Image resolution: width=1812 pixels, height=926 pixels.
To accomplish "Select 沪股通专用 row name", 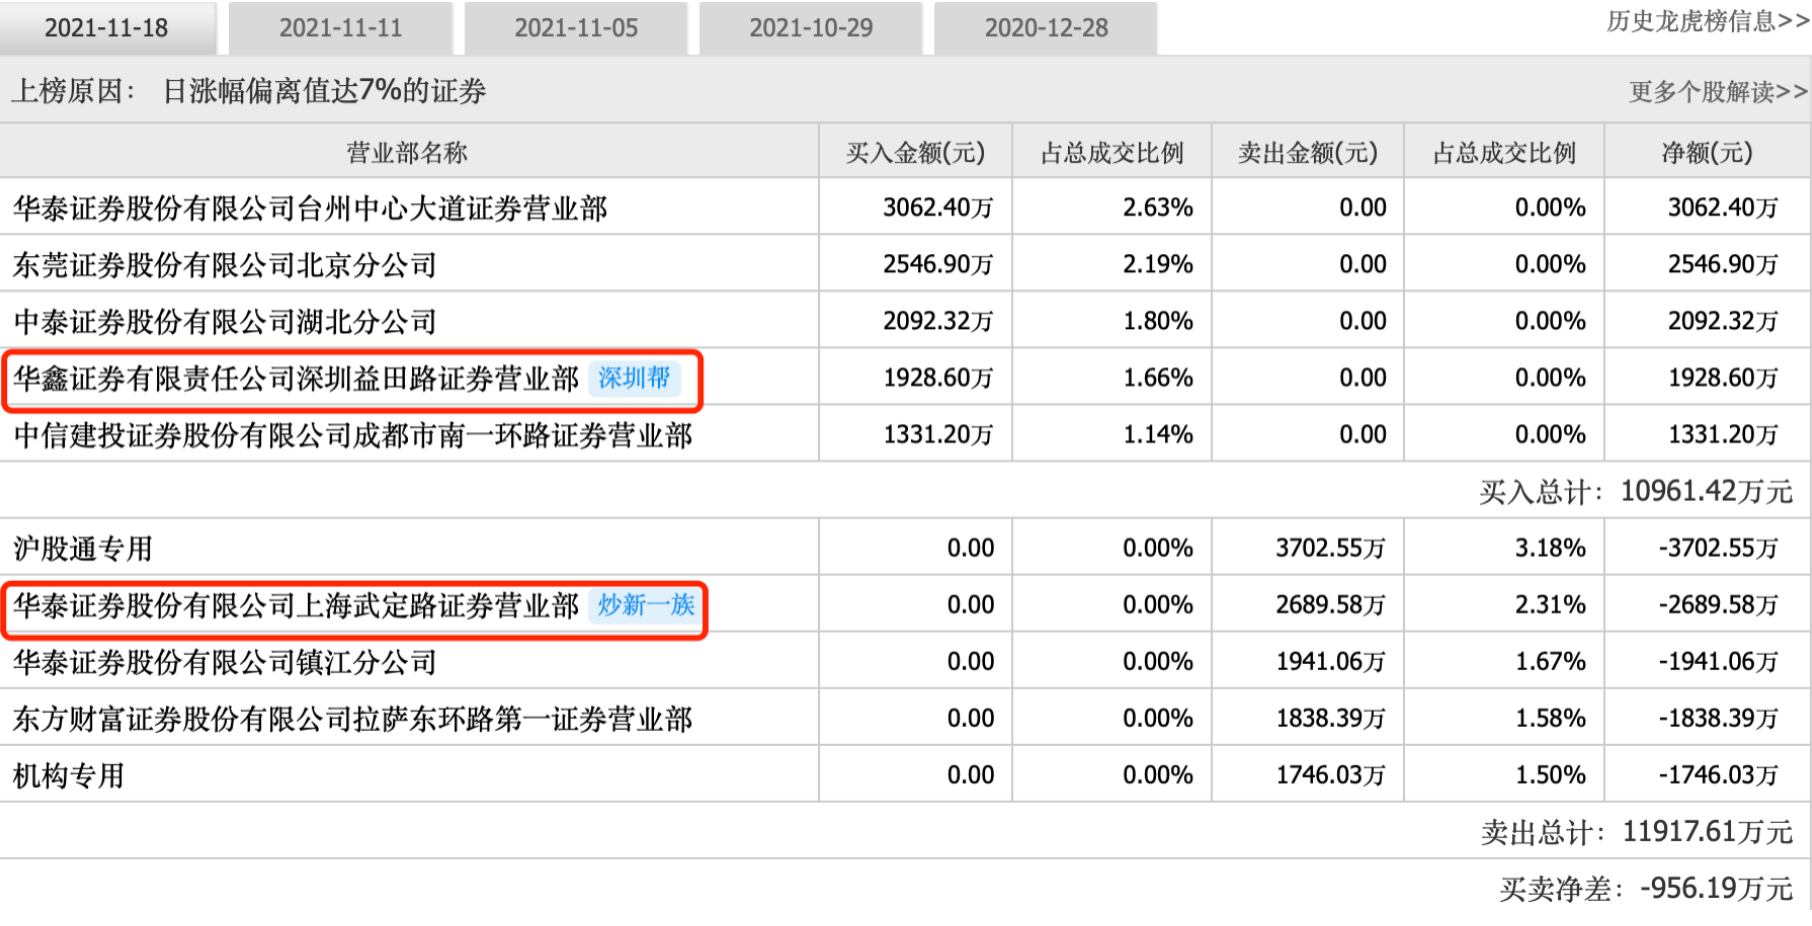I will coord(83,549).
